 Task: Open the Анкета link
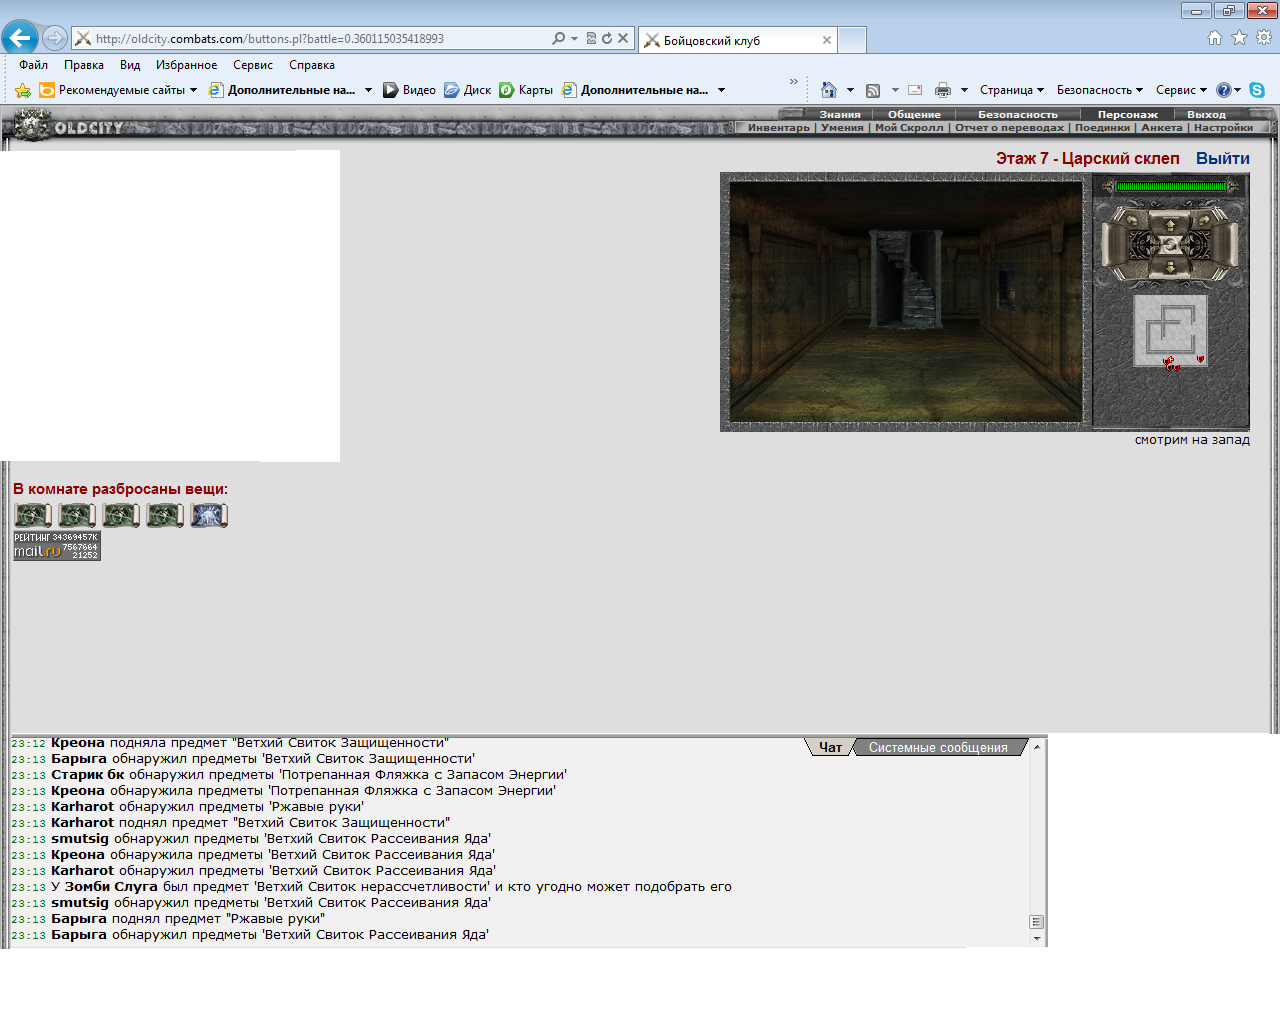pyautogui.click(x=1162, y=128)
